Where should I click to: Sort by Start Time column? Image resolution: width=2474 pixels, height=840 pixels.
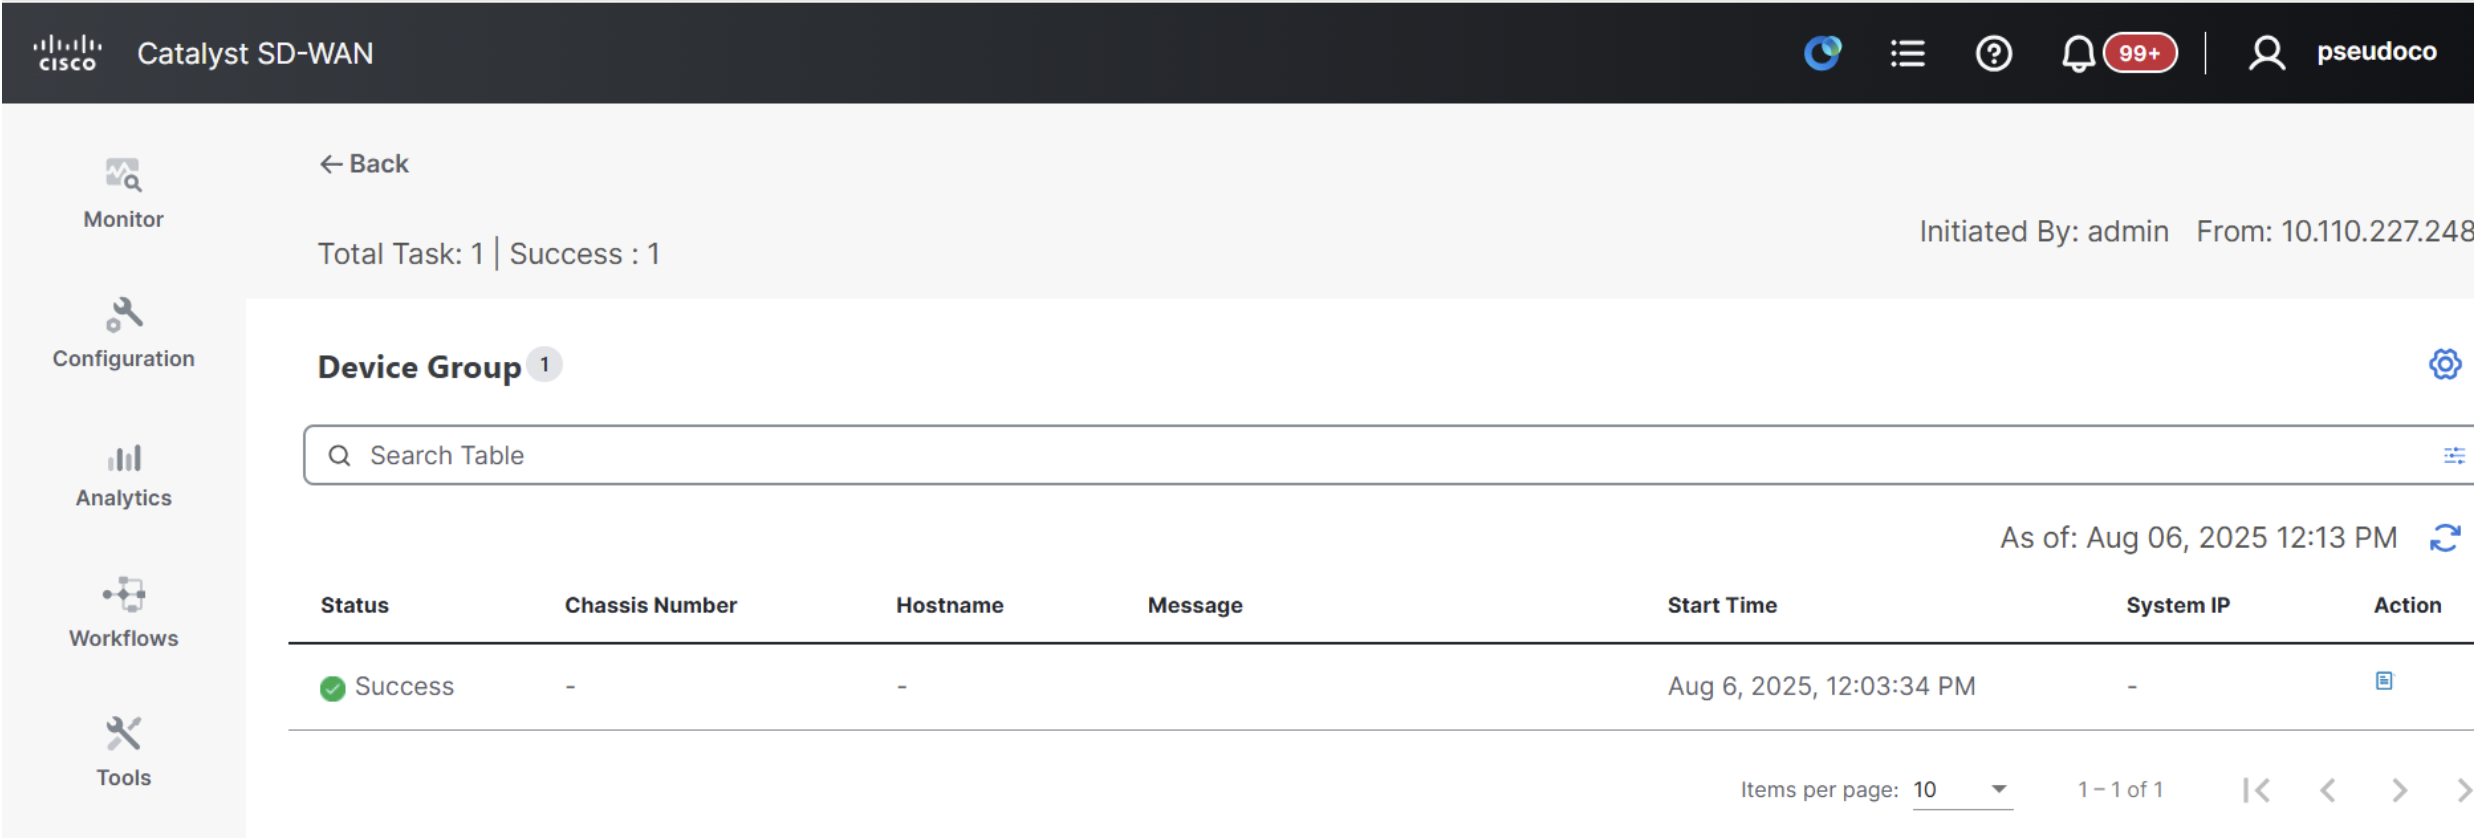(1722, 605)
